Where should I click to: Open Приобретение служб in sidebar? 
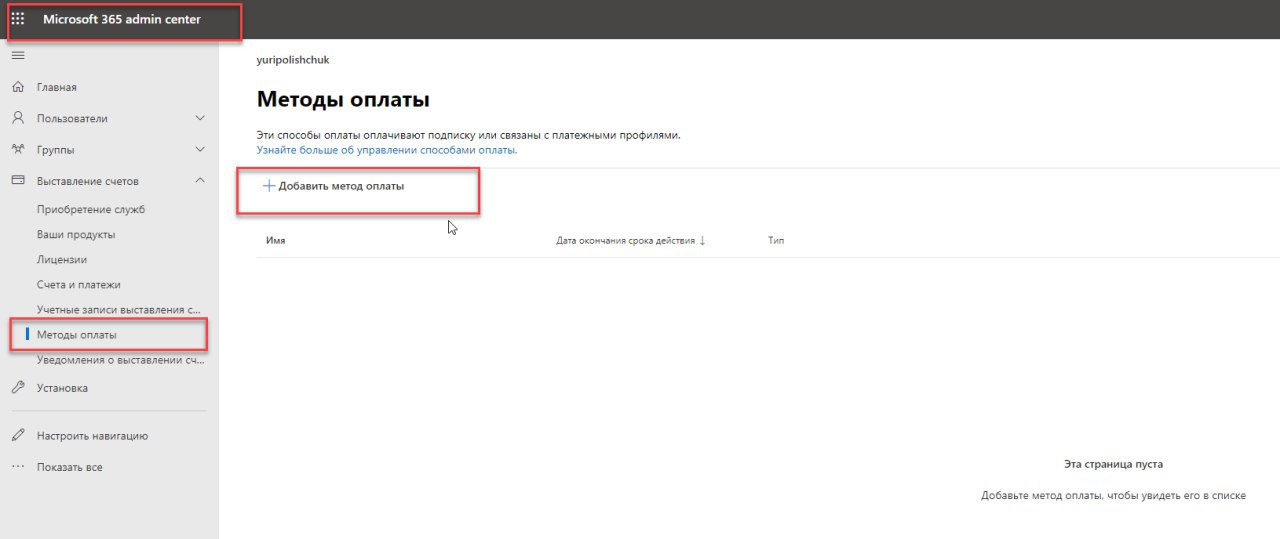pyautogui.click(x=91, y=209)
